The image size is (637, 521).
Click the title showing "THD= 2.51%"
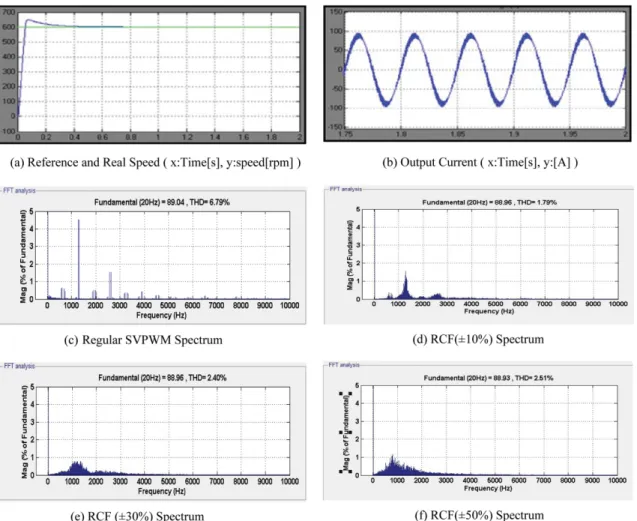click(488, 378)
